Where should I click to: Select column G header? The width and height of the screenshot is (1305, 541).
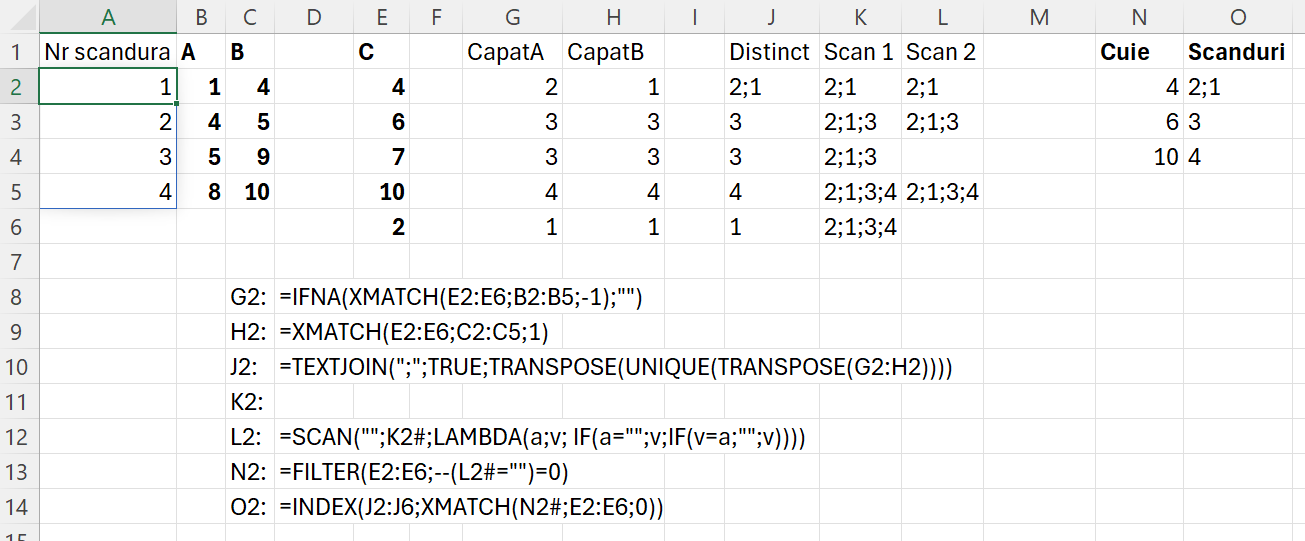[x=512, y=16]
